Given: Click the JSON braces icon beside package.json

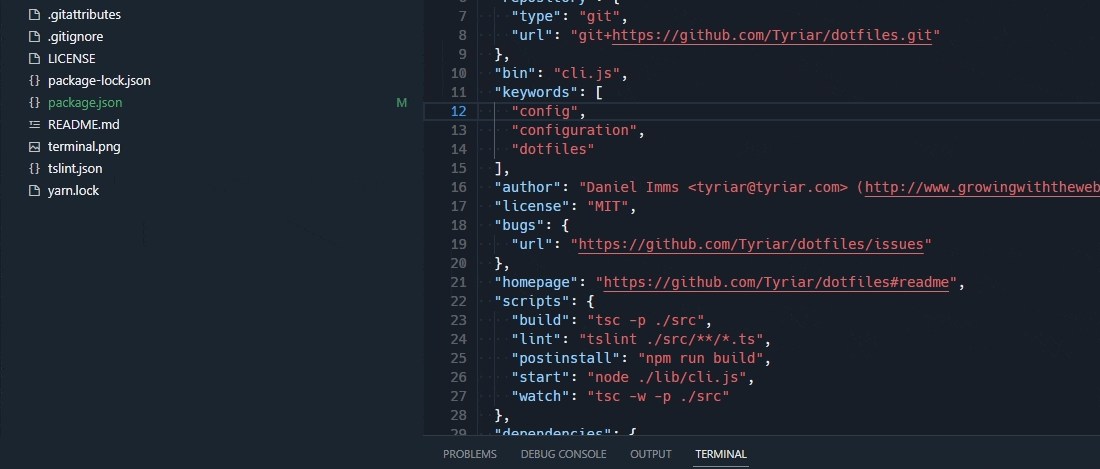Looking at the screenshot, I should tap(34, 102).
